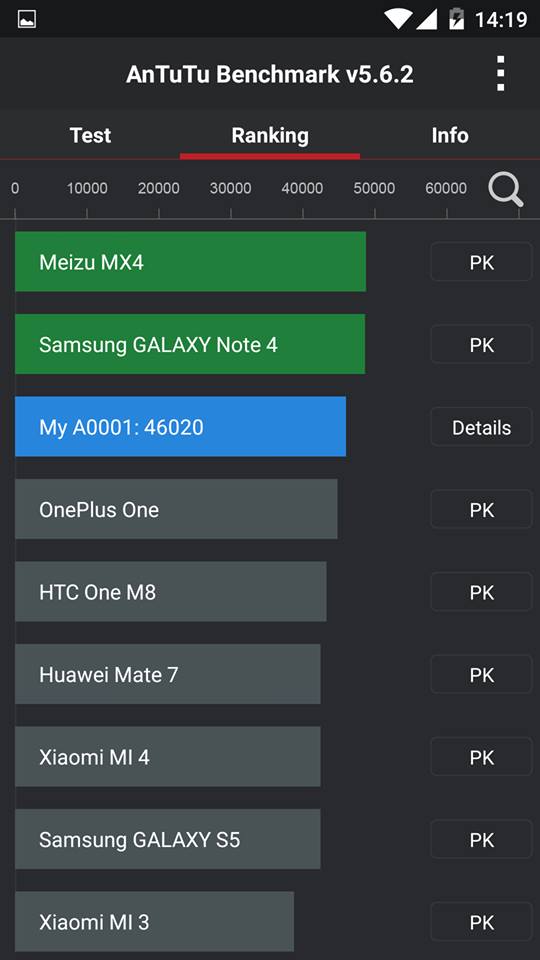Tap the Xiaomi MI 3 ranking bar
The width and height of the screenshot is (540, 960).
point(154,921)
